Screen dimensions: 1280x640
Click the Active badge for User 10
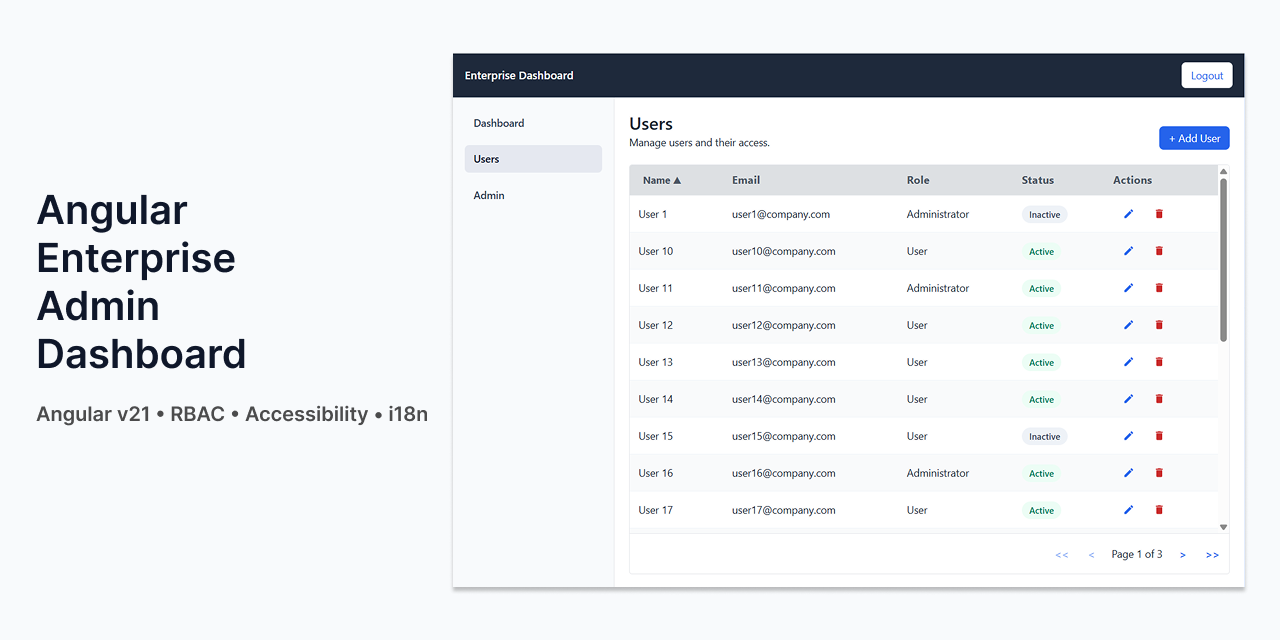coord(1041,251)
